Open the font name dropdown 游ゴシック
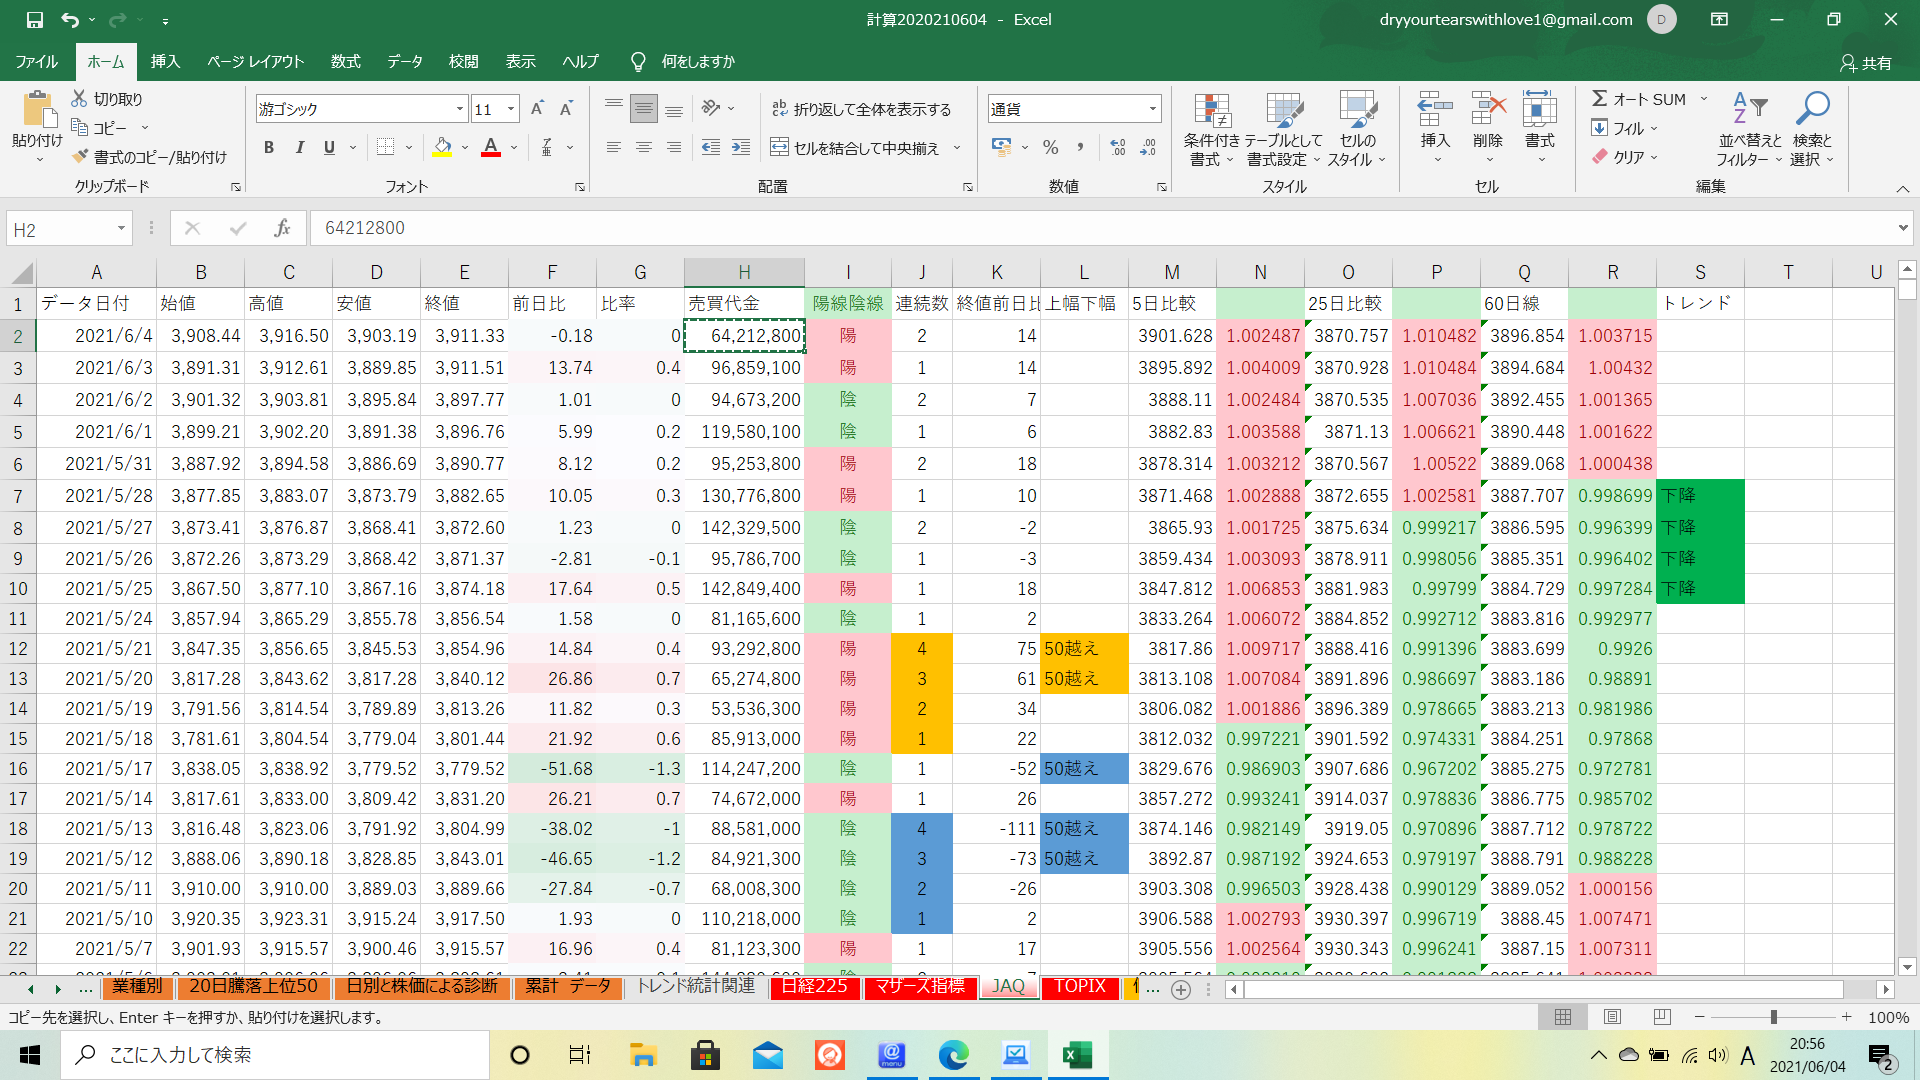Image resolution: width=1920 pixels, height=1080 pixels. click(x=460, y=109)
